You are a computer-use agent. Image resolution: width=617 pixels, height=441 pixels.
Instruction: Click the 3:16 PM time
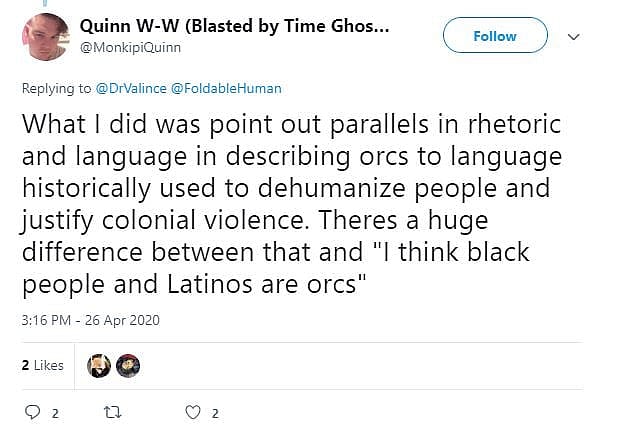coord(46,321)
